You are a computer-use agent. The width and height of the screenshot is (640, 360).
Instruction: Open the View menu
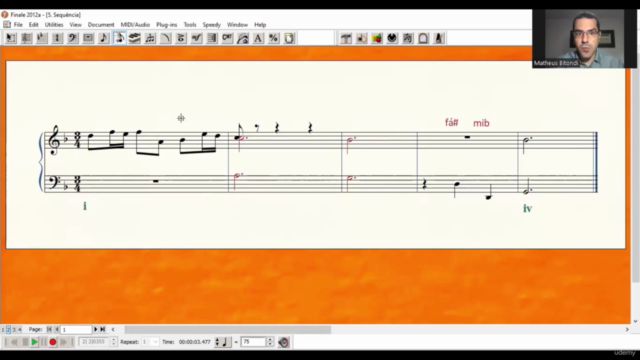76,24
